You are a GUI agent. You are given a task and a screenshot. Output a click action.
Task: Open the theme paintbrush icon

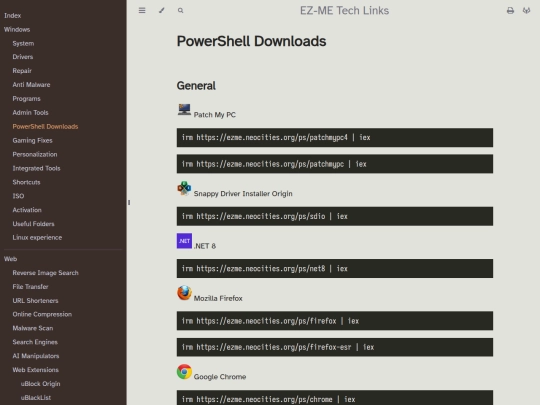point(162,11)
